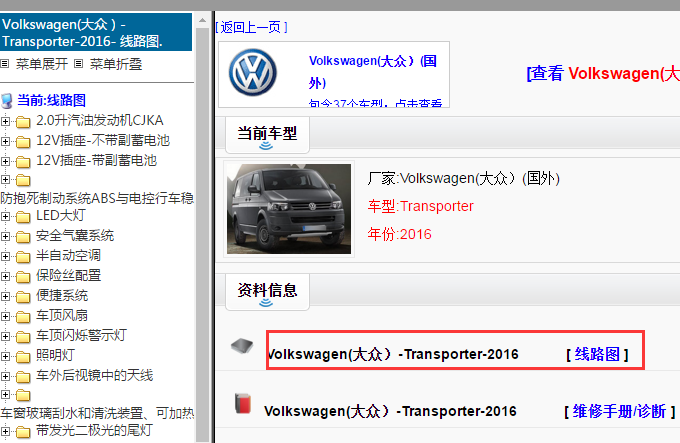Image resolution: width=680 pixels, height=443 pixels.
Task: Click the Volkswagen Transporter-2016 线路图 header title
Action: [96, 33]
